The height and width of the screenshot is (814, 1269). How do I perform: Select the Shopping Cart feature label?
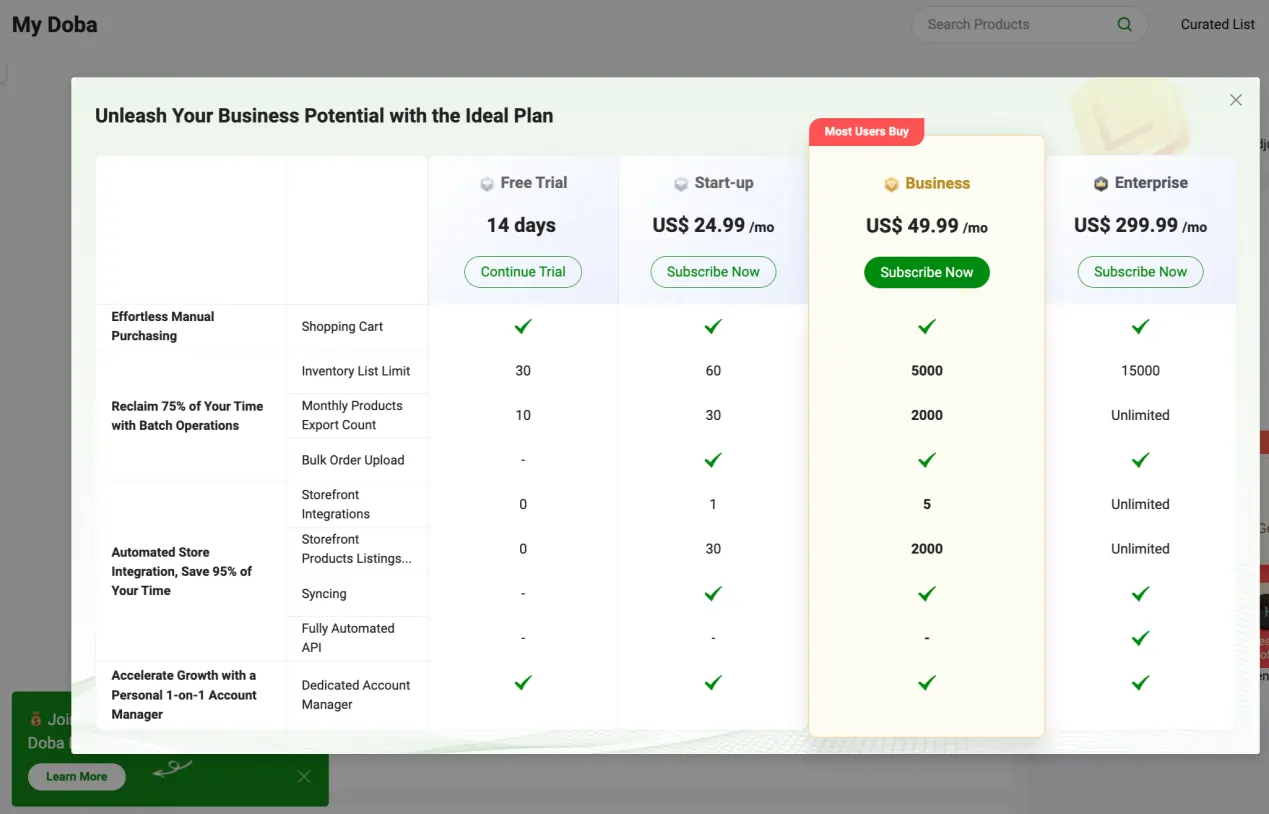[x=342, y=327]
